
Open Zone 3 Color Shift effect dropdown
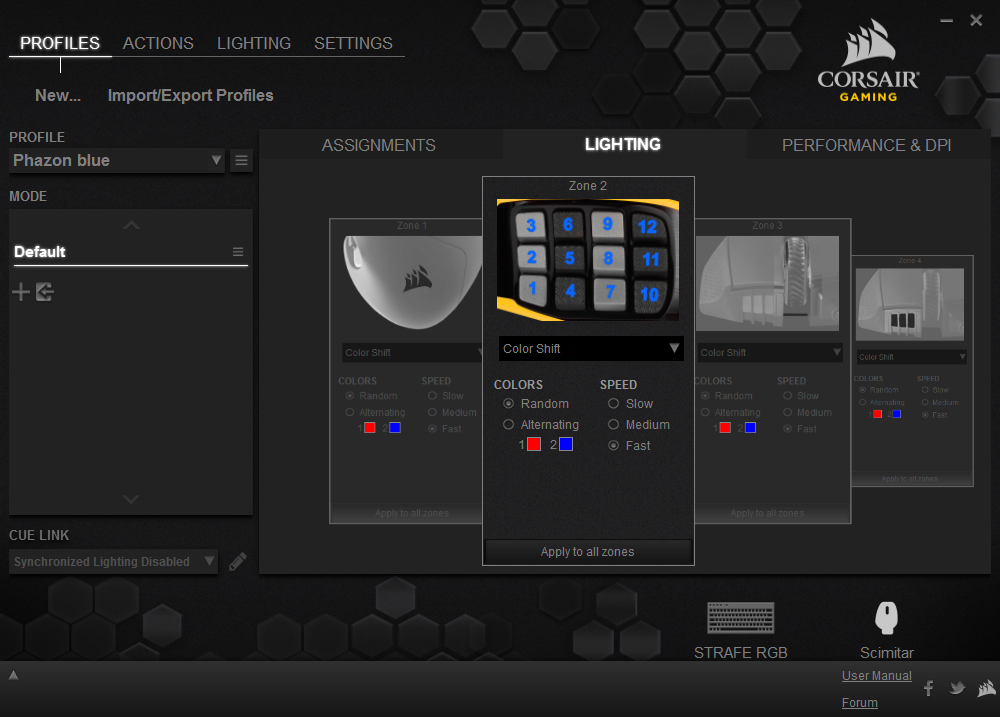click(x=770, y=353)
